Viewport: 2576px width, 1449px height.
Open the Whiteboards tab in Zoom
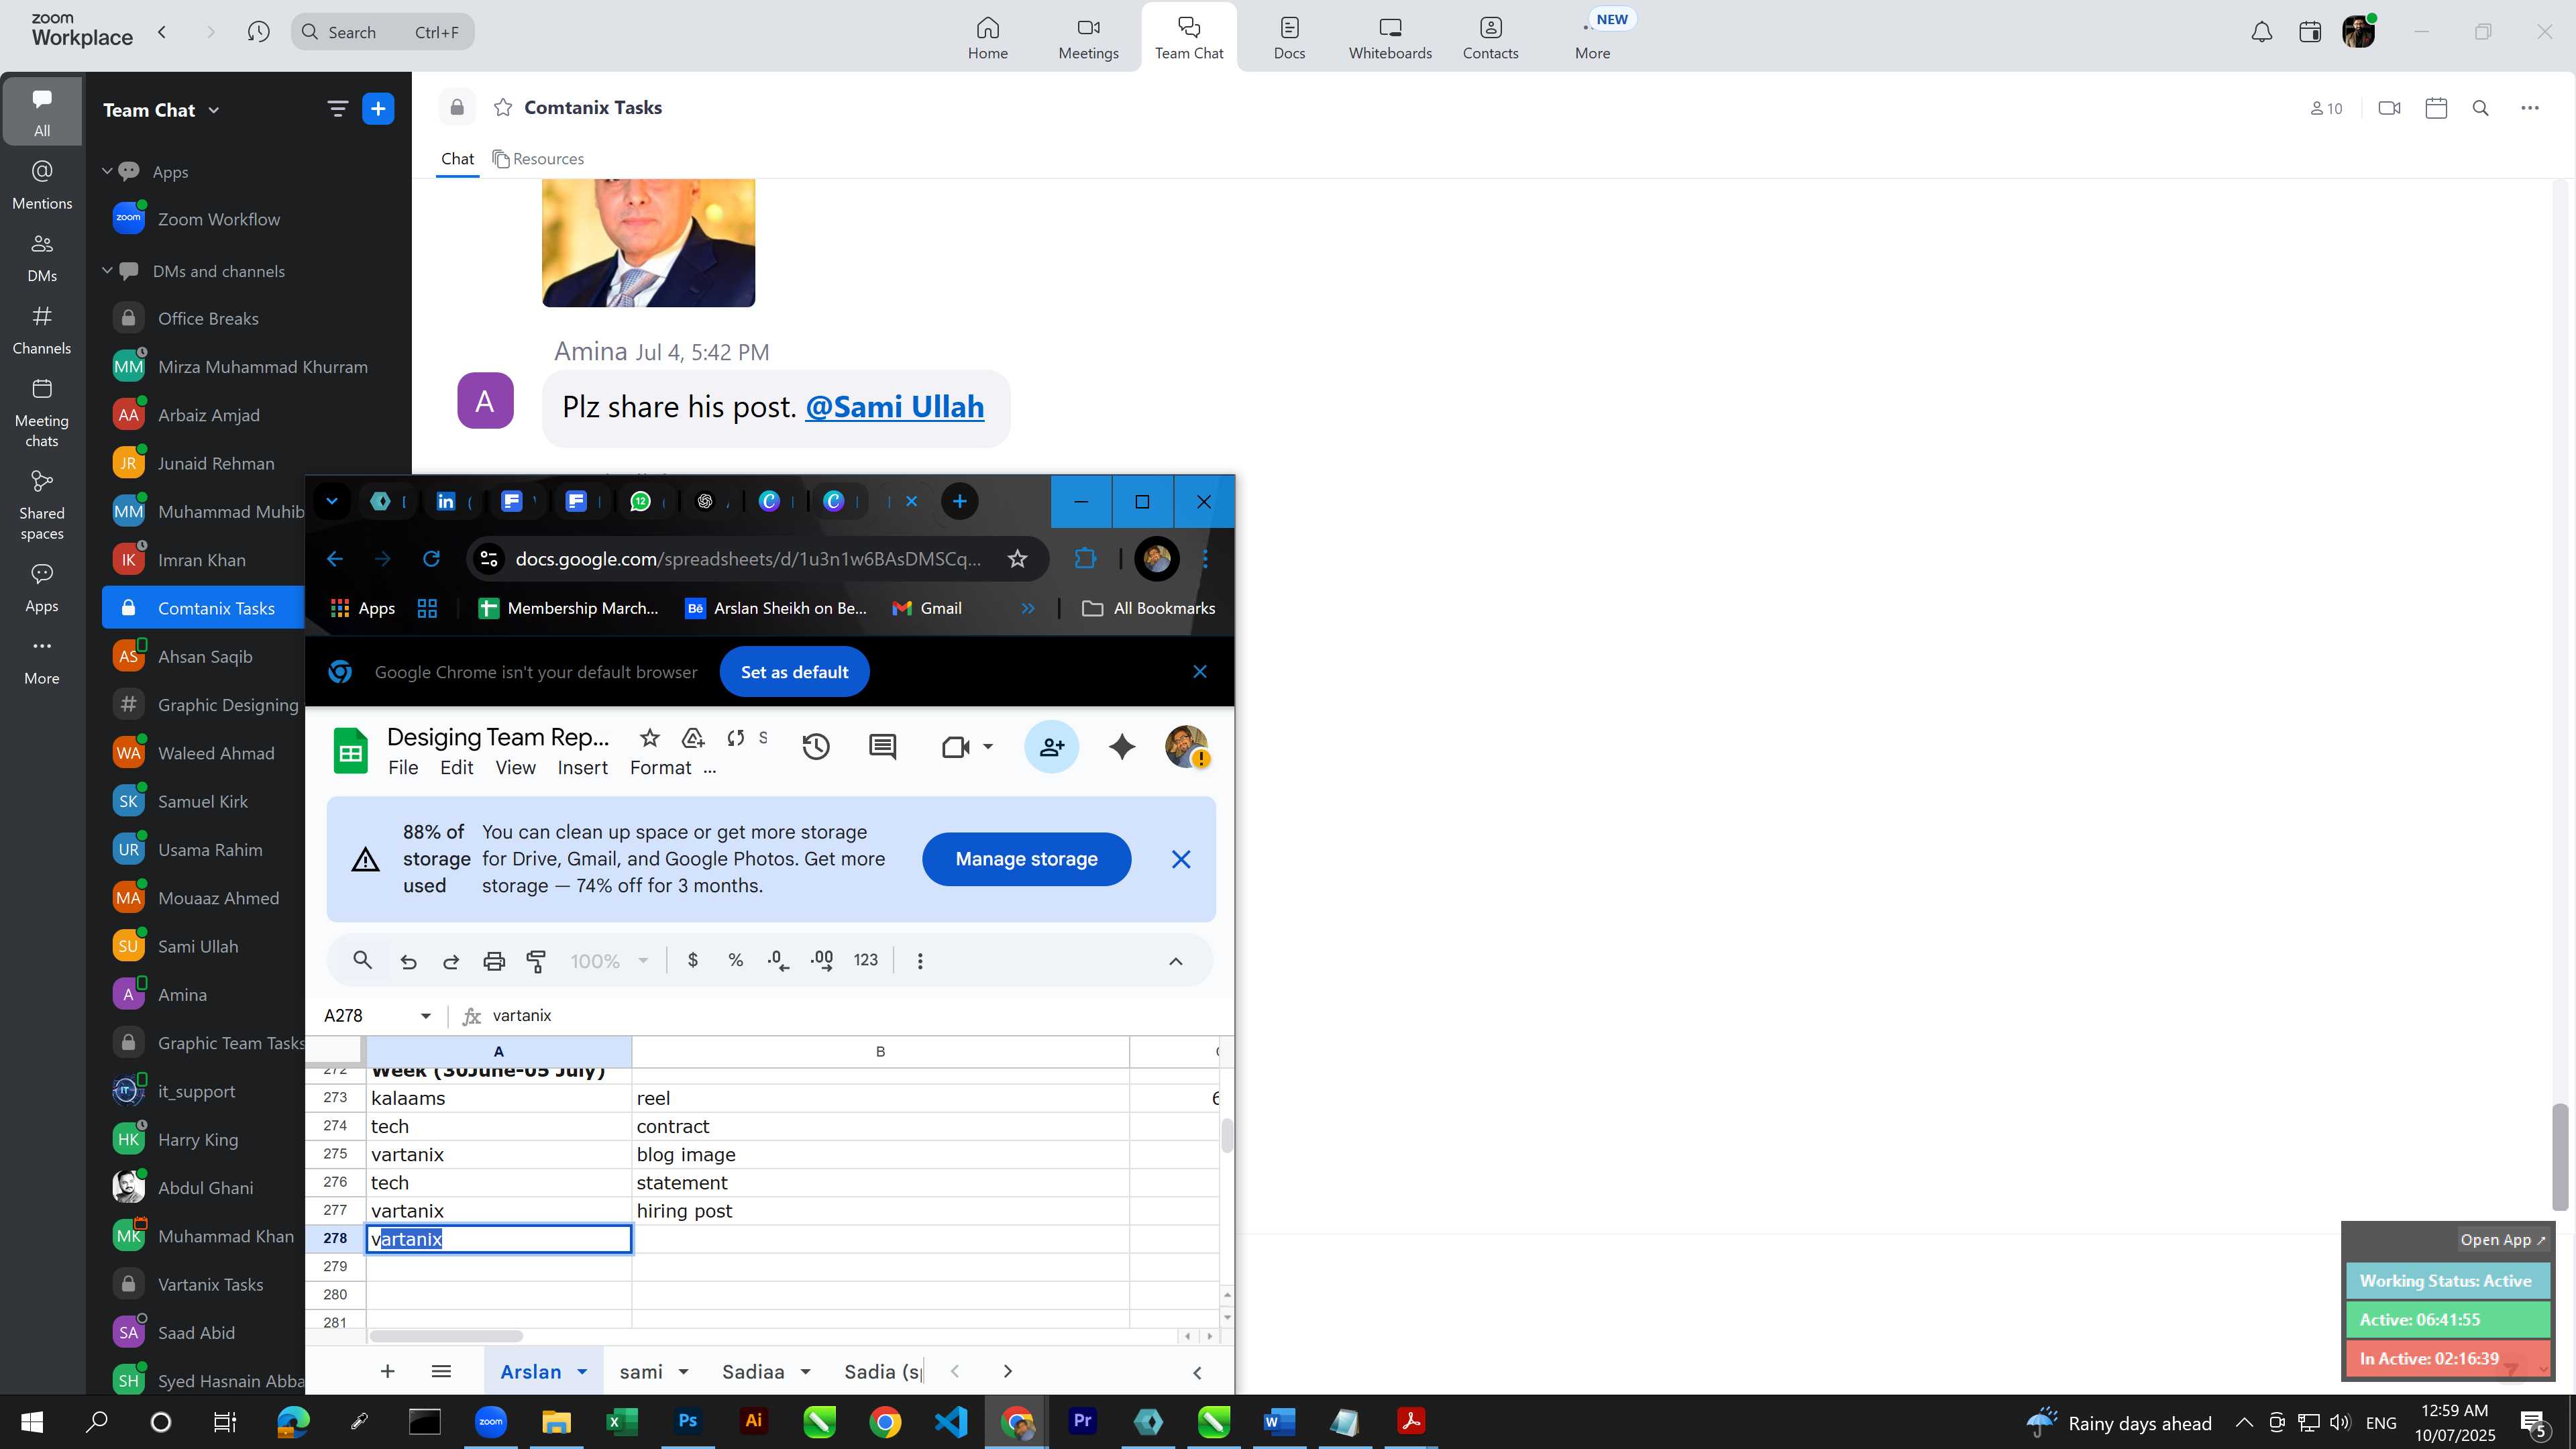pos(1390,38)
